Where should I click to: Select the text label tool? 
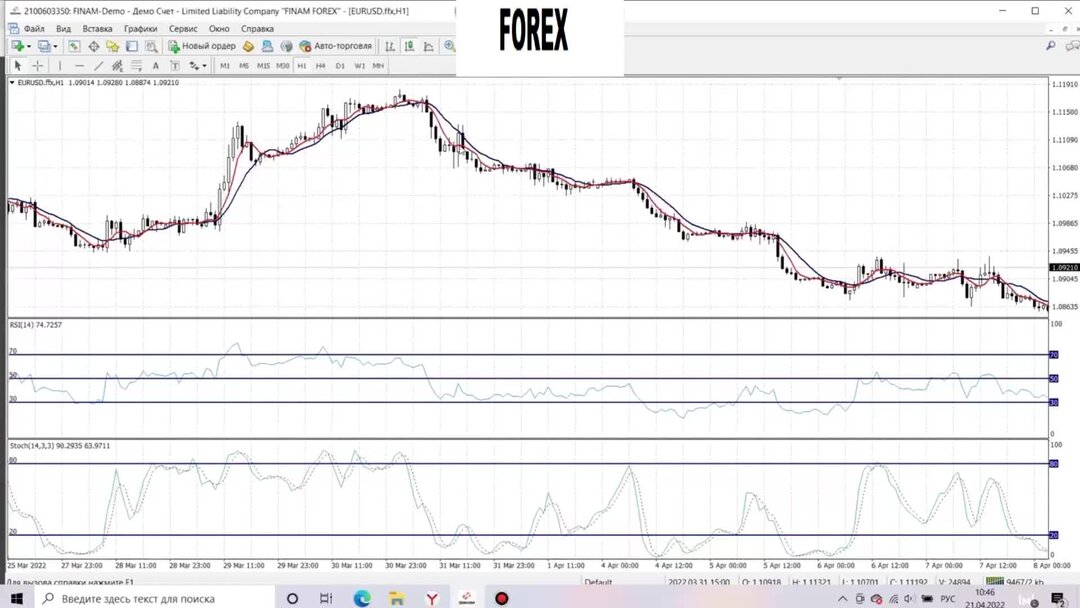(x=175, y=66)
